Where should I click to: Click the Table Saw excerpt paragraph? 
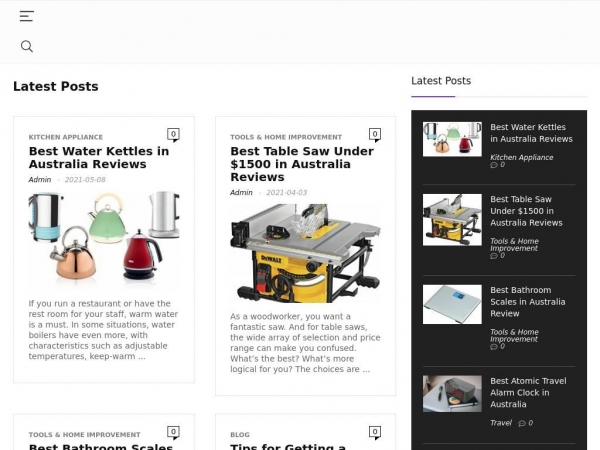pos(305,343)
